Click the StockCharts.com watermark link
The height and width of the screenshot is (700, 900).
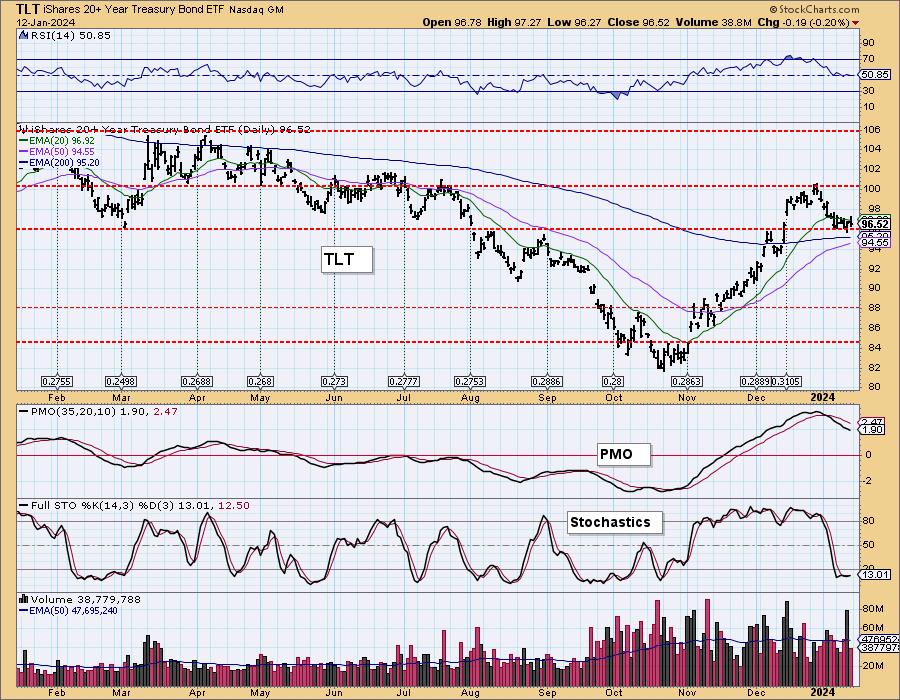tap(814, 9)
